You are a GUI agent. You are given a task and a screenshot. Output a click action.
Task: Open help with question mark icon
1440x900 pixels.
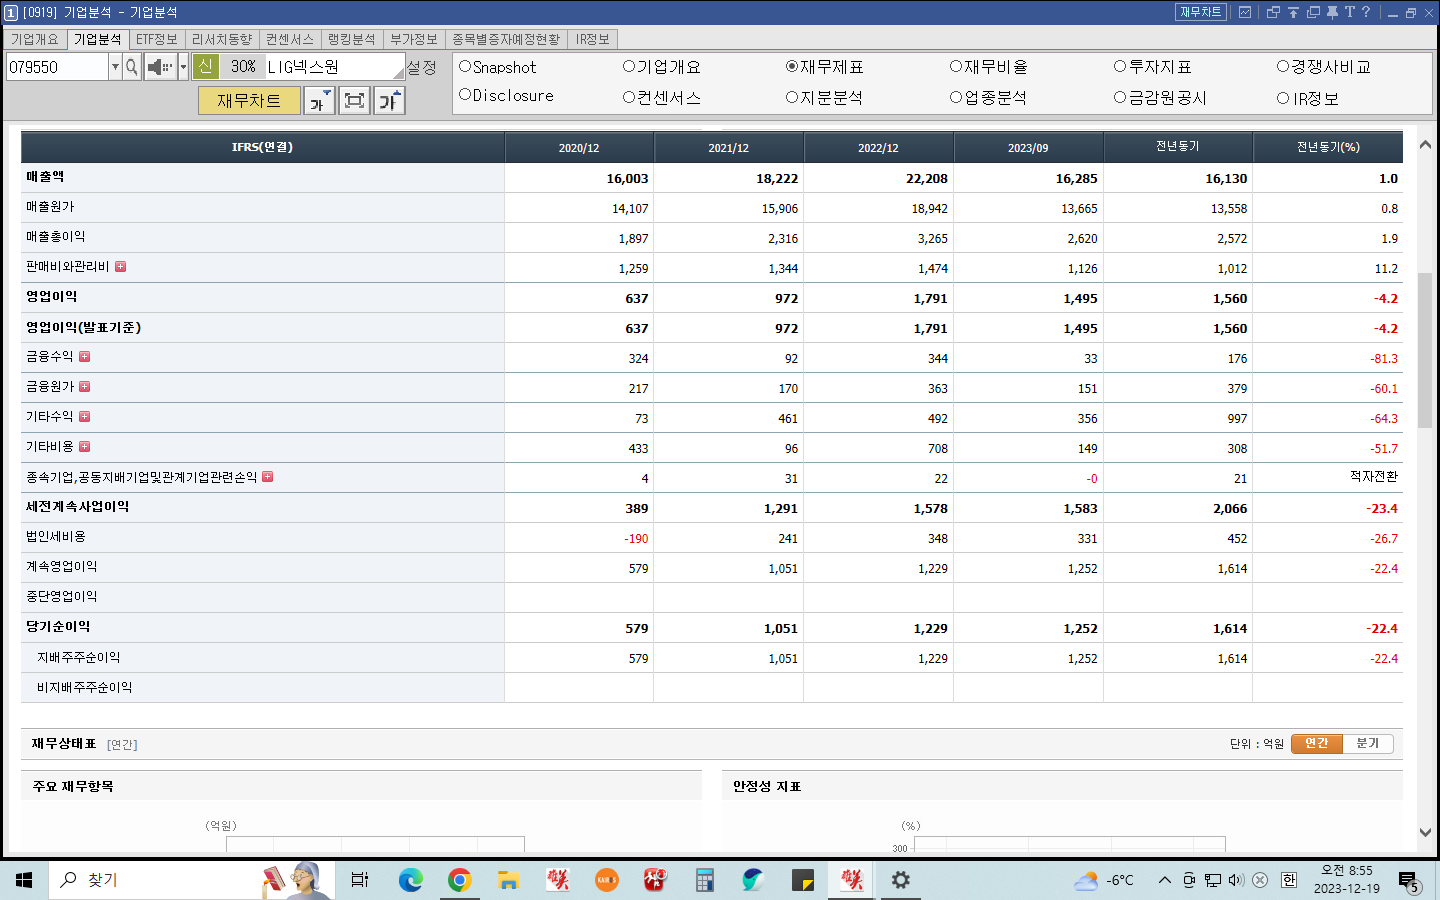[x=1366, y=12]
